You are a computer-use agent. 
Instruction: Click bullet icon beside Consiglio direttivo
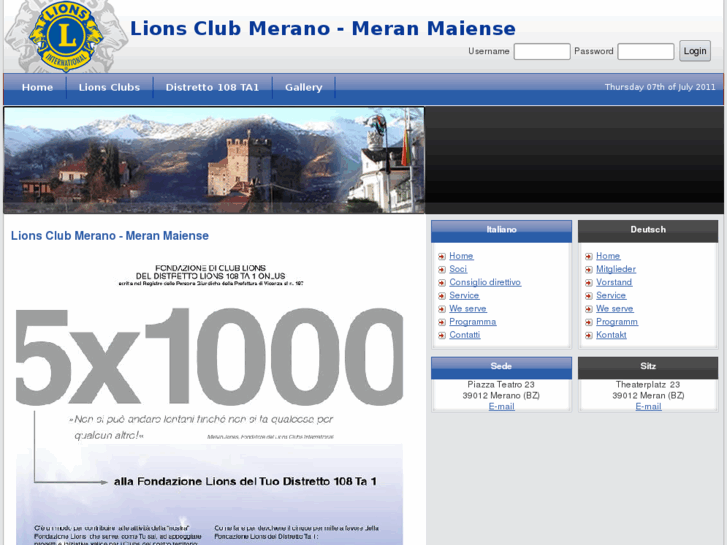coord(441,282)
